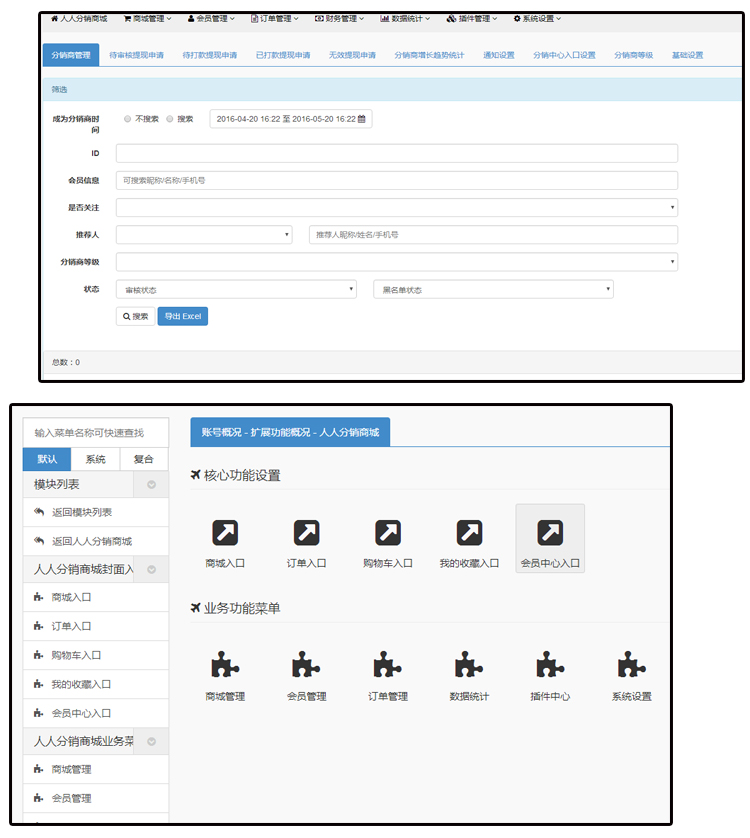Click the 返回人人分销商城 sidebar link
This screenshot has height=838, width=750.
click(x=96, y=541)
